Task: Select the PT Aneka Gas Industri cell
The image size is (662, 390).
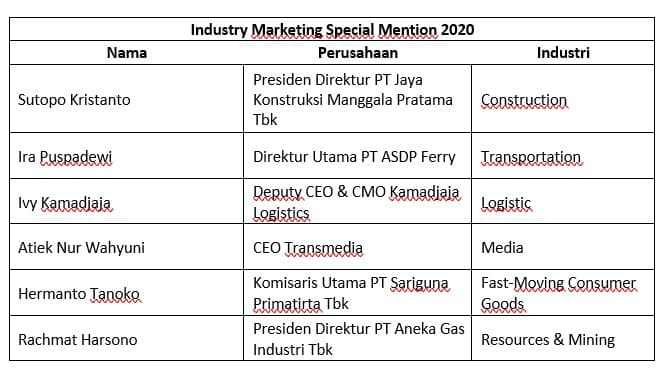Action: pos(358,339)
